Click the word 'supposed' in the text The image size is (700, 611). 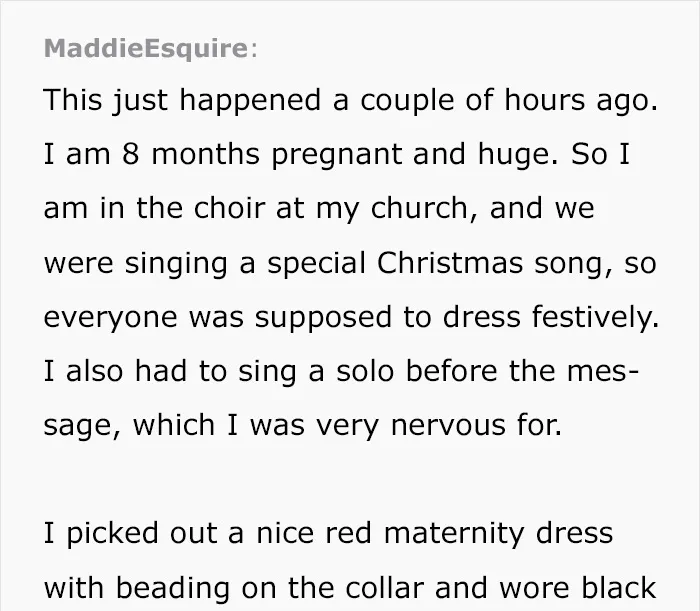point(323,319)
